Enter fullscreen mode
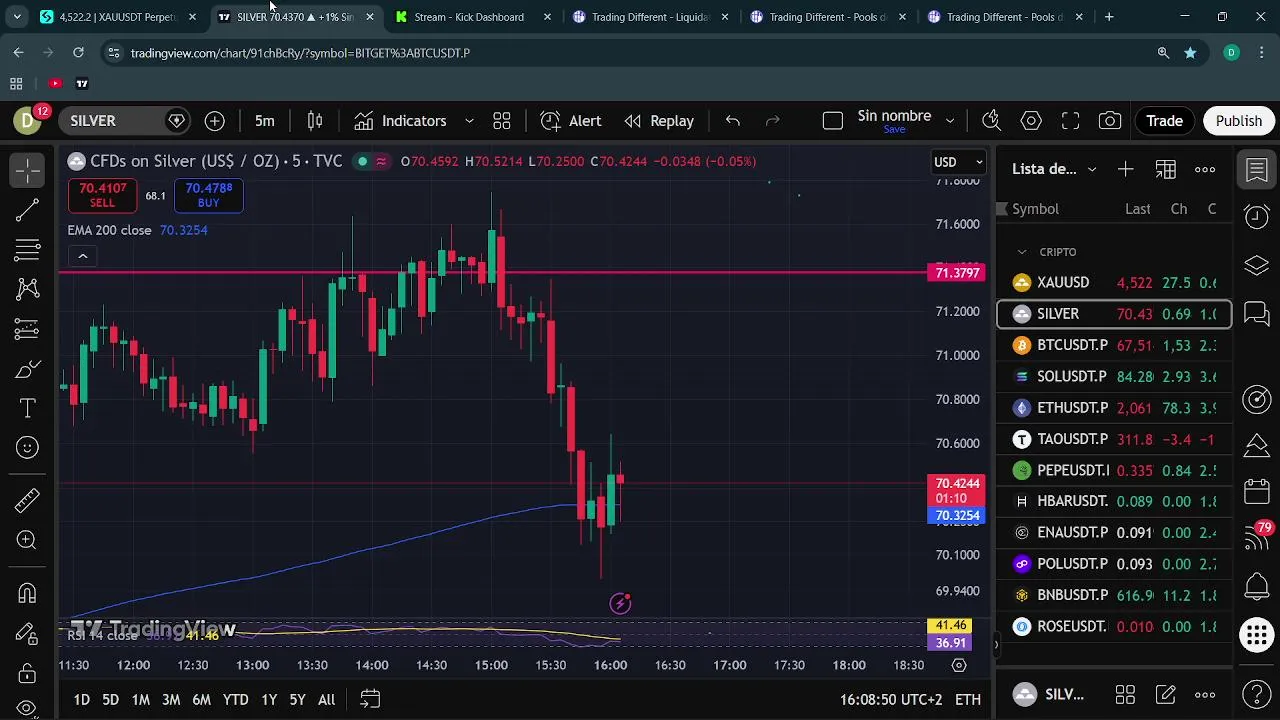 1070,121
